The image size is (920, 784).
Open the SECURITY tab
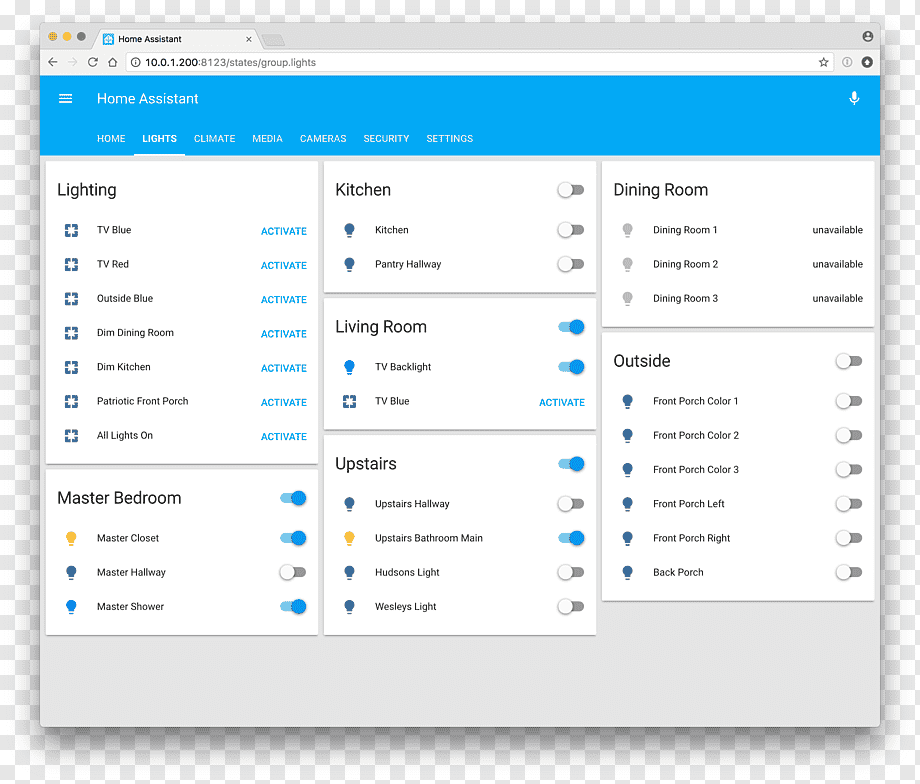pos(386,139)
